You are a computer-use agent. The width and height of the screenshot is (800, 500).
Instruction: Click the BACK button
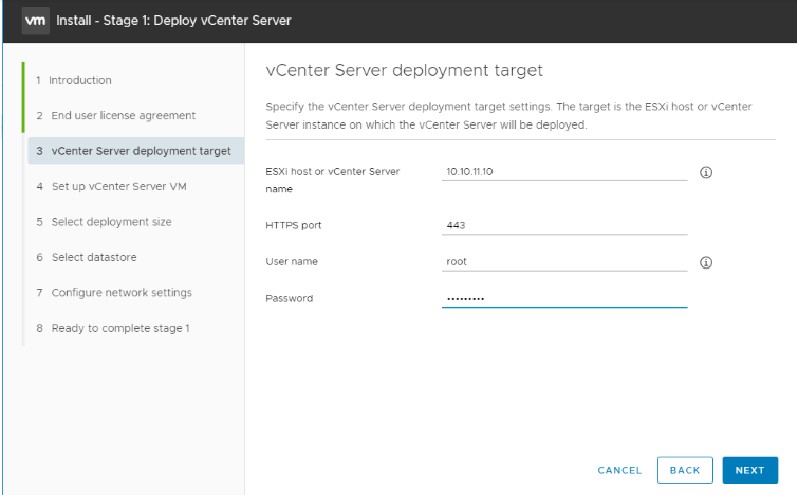click(685, 470)
